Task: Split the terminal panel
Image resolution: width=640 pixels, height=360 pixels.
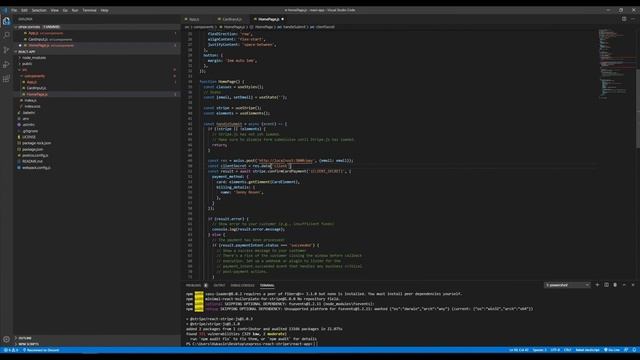Action: (606, 285)
